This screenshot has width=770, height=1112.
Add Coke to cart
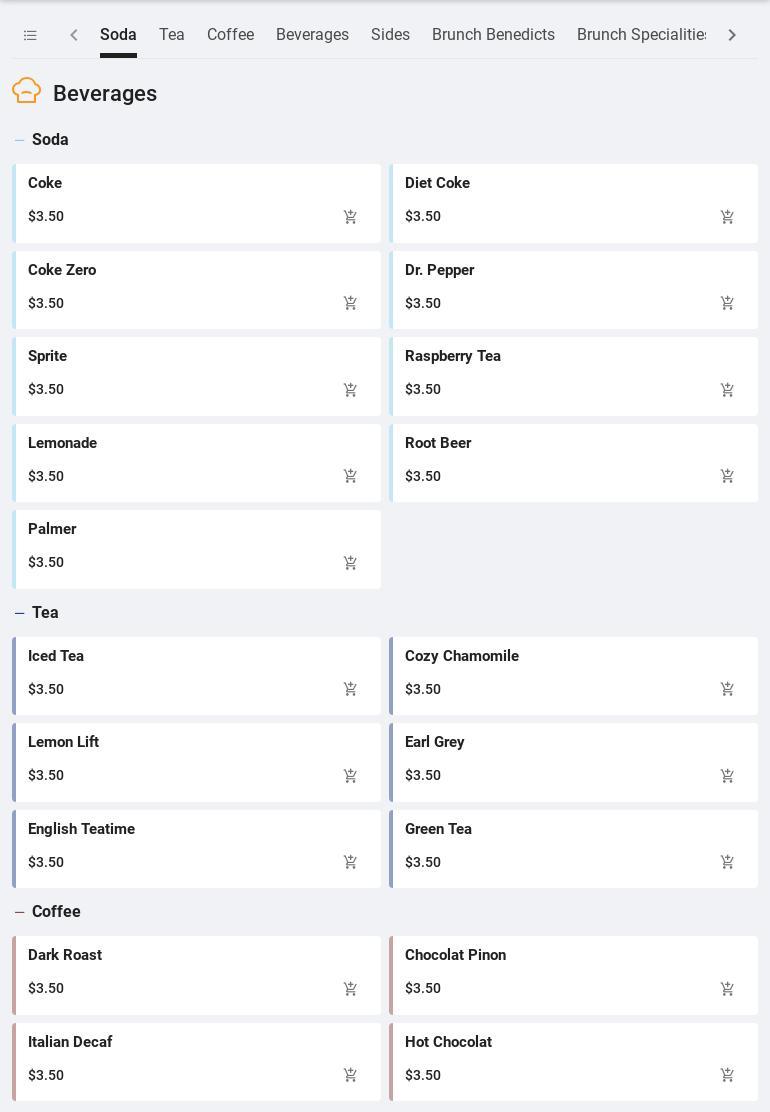(350, 217)
